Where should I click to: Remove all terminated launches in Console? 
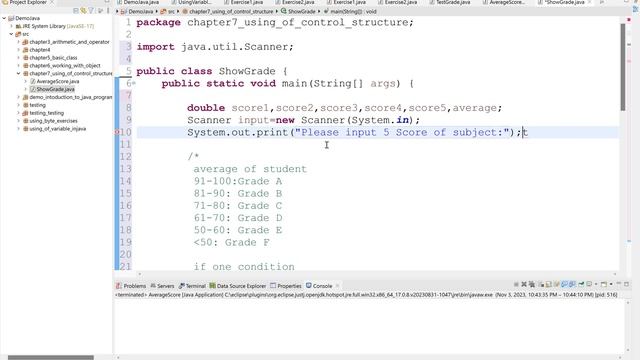click(x=532, y=284)
